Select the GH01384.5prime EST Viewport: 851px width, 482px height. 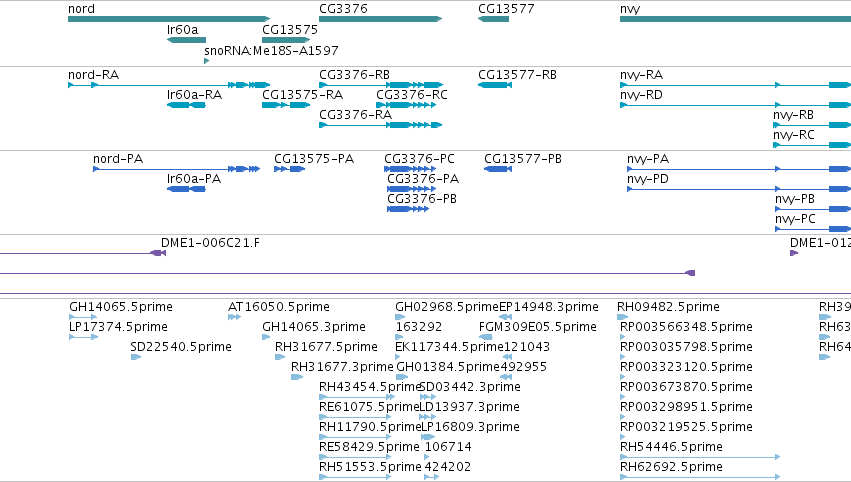coord(402,377)
